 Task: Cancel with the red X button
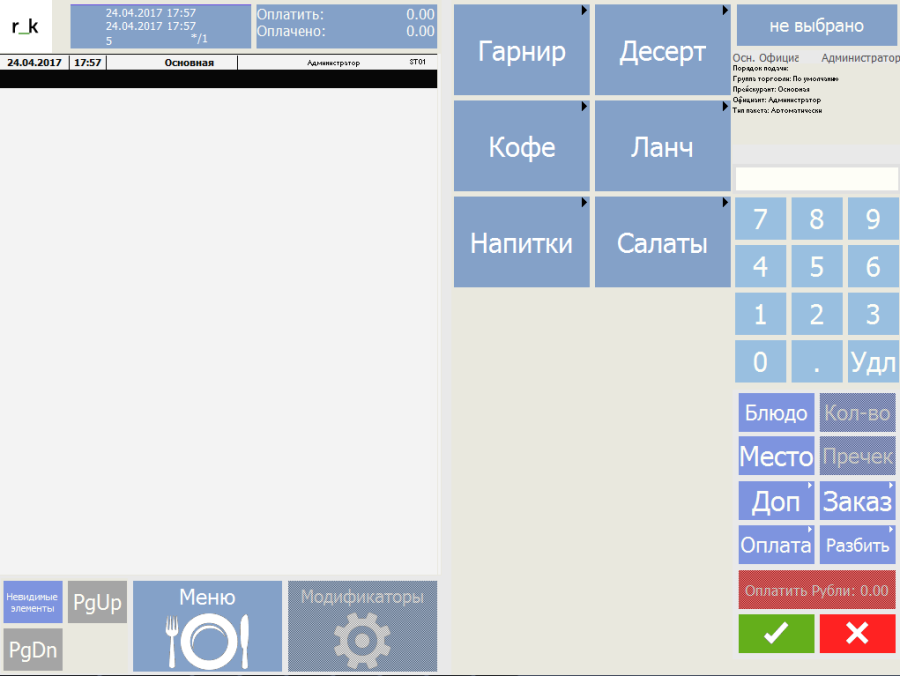[857, 633]
